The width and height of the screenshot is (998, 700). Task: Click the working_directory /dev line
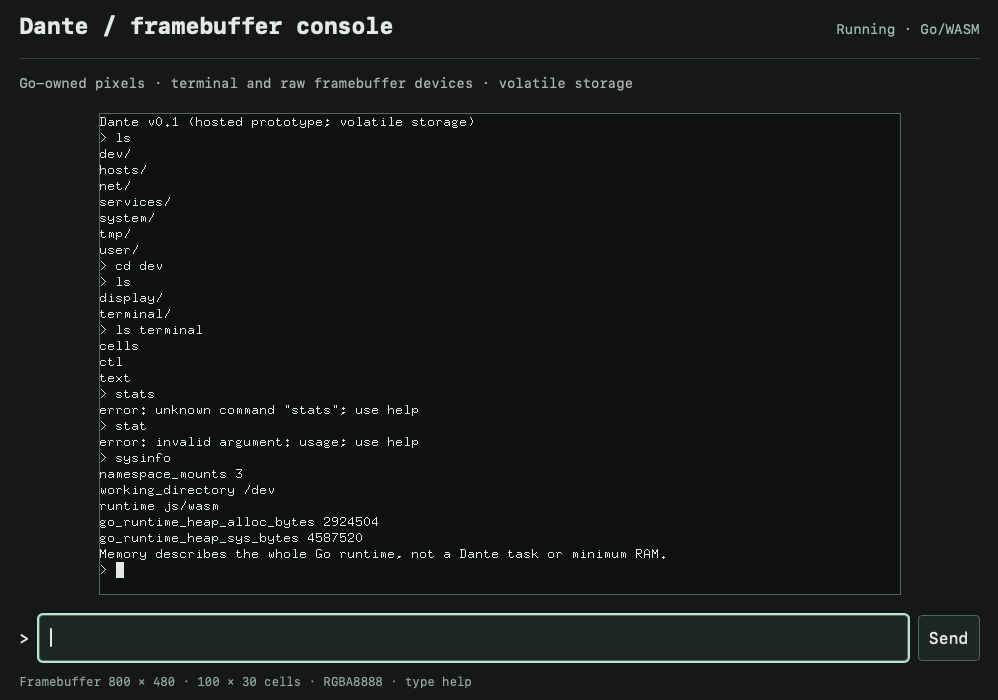click(187, 490)
